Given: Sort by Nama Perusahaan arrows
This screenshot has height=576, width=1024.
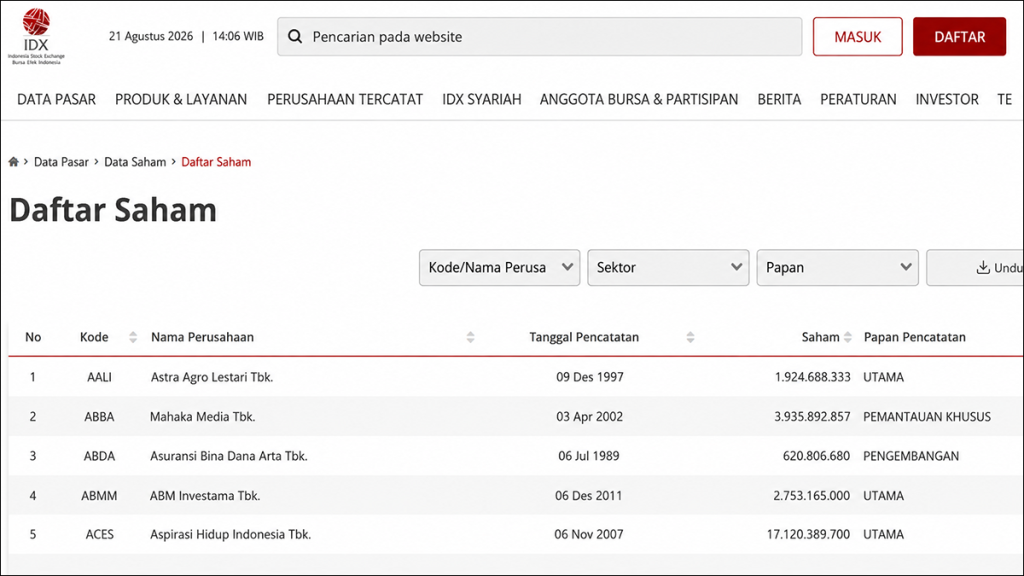Looking at the screenshot, I should pos(470,337).
